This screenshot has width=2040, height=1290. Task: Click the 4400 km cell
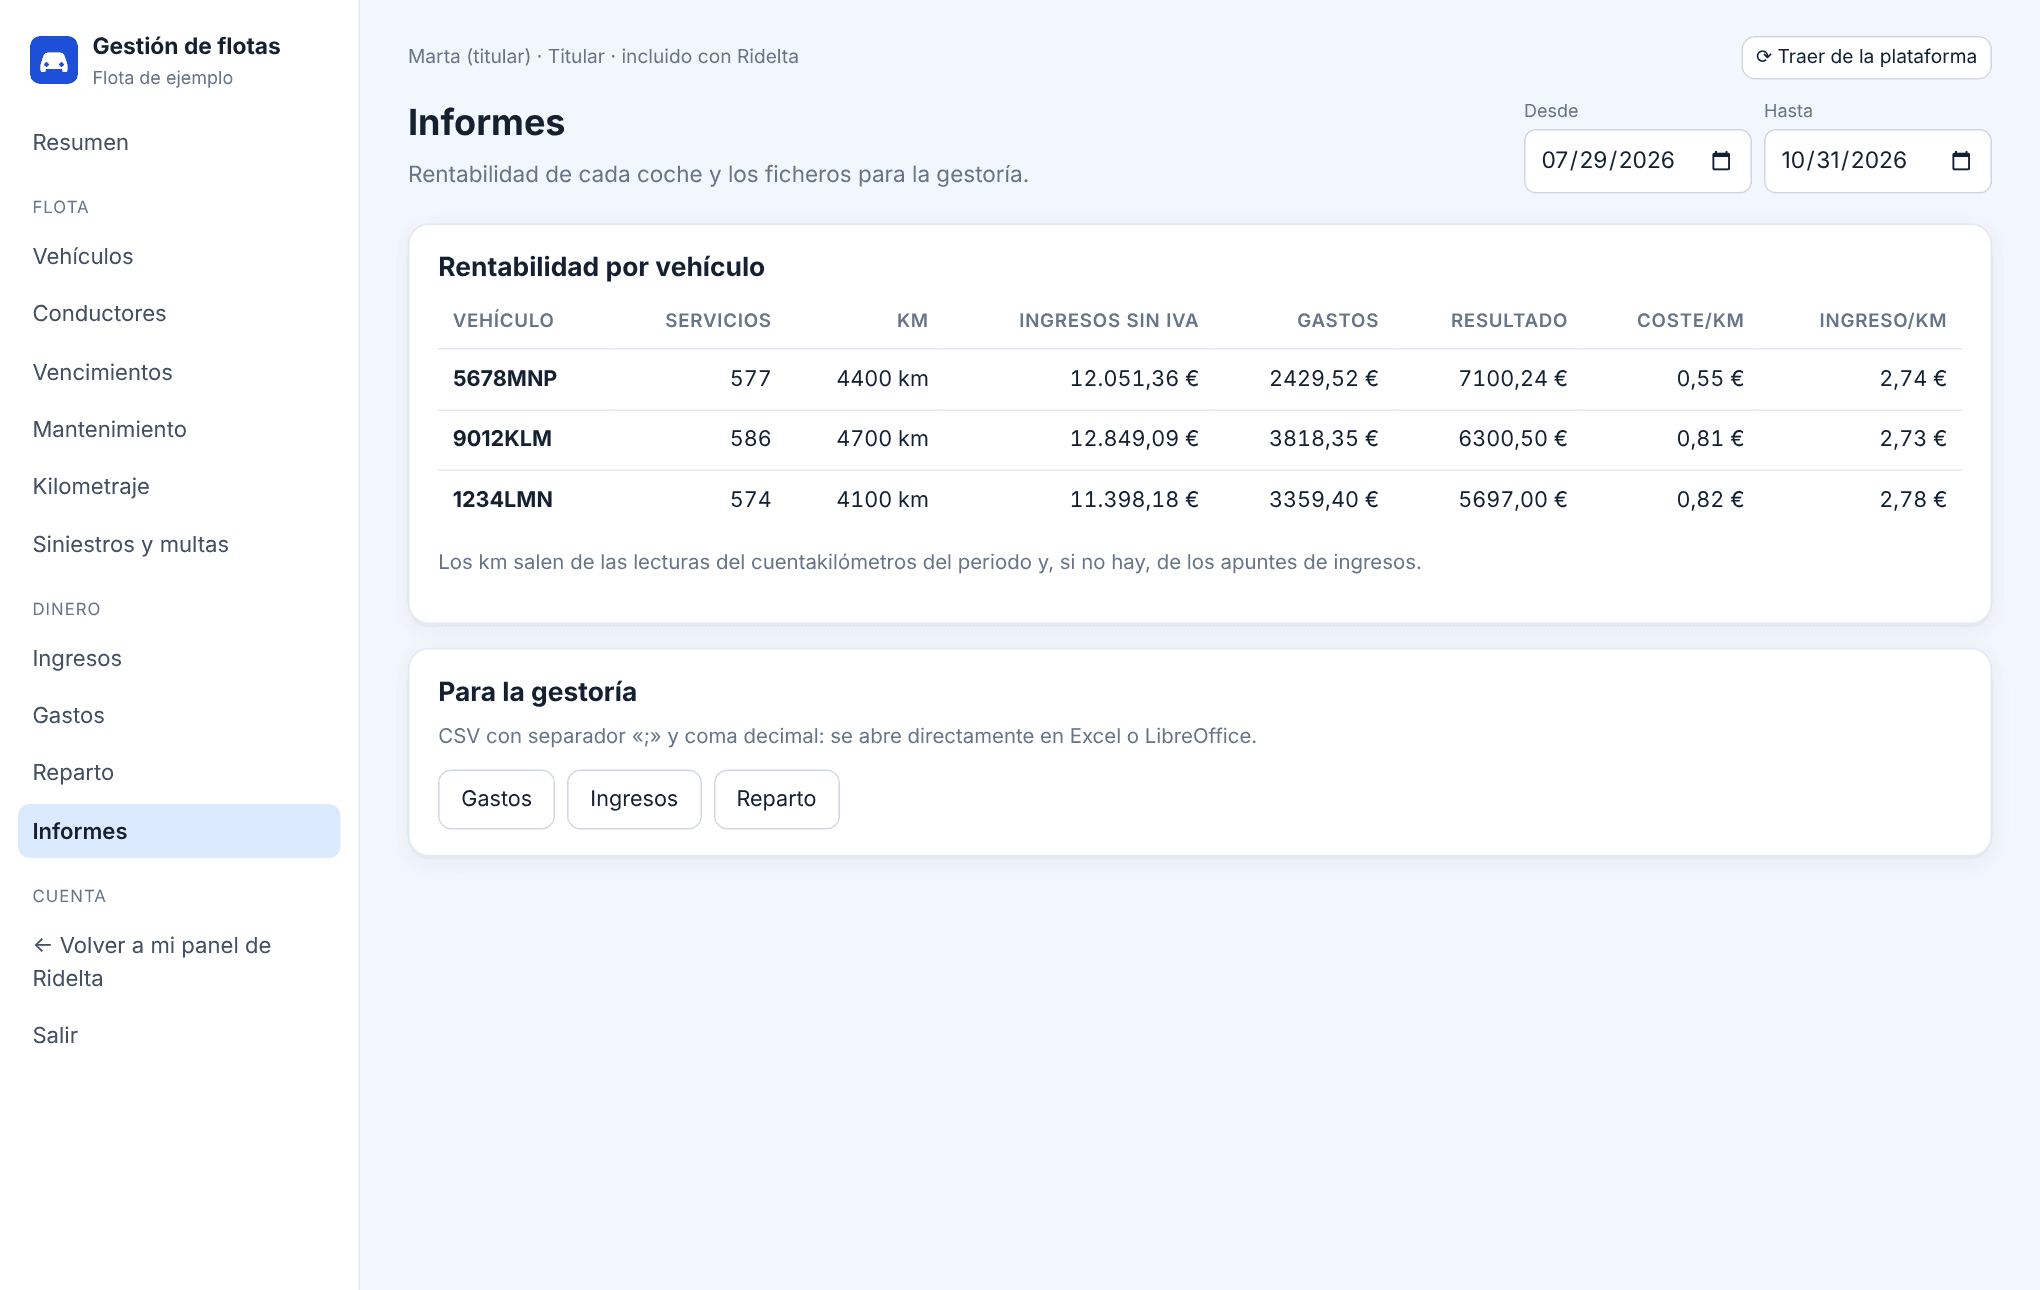click(882, 379)
